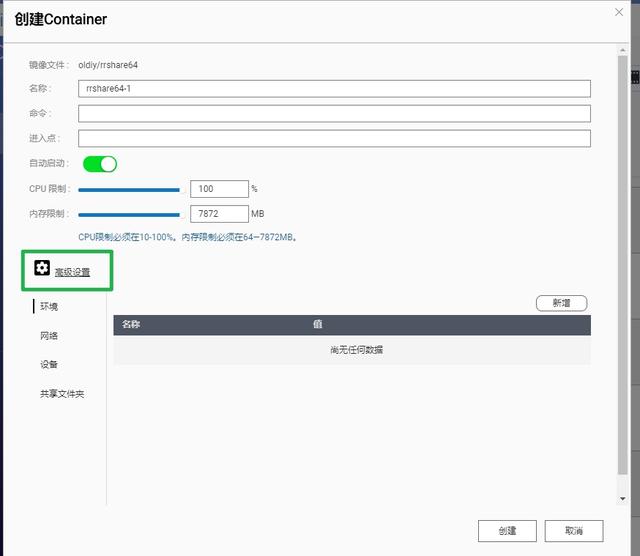Click into the 进入点 input field
The image size is (640, 556).
(x=334, y=138)
